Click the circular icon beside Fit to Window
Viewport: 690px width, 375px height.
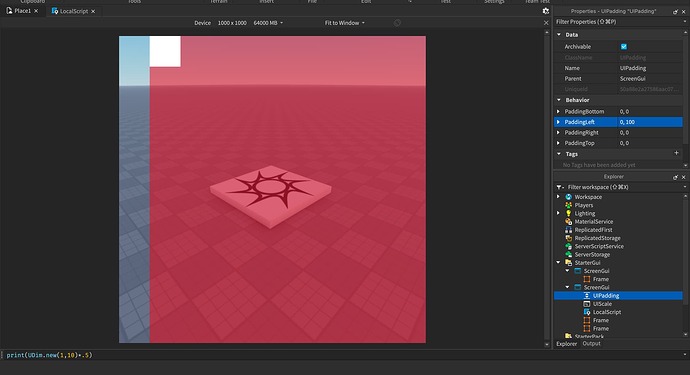397,23
